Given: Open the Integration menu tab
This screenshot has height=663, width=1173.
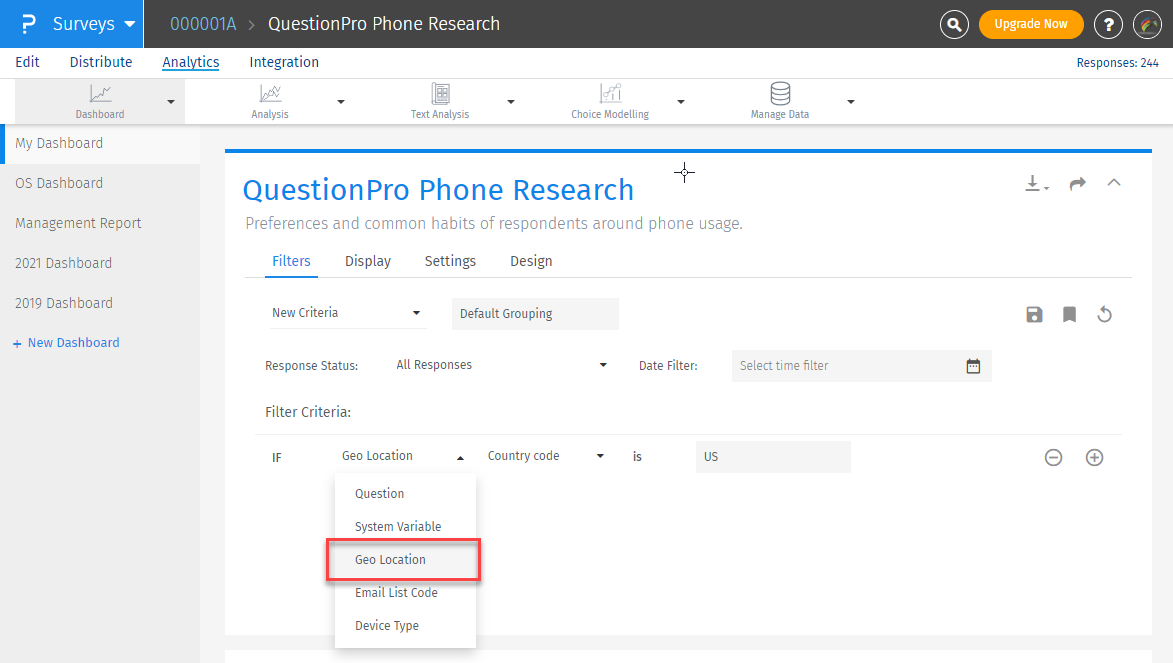Looking at the screenshot, I should click(284, 62).
